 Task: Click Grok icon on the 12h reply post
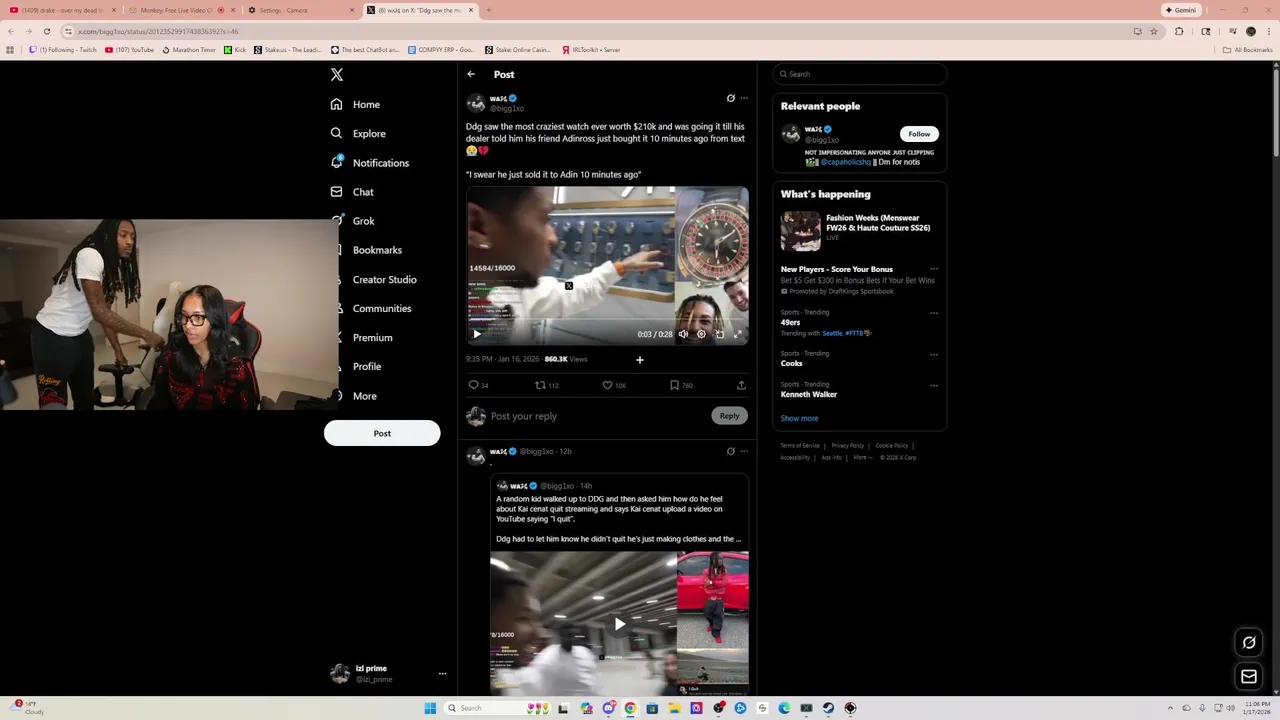pyautogui.click(x=730, y=451)
